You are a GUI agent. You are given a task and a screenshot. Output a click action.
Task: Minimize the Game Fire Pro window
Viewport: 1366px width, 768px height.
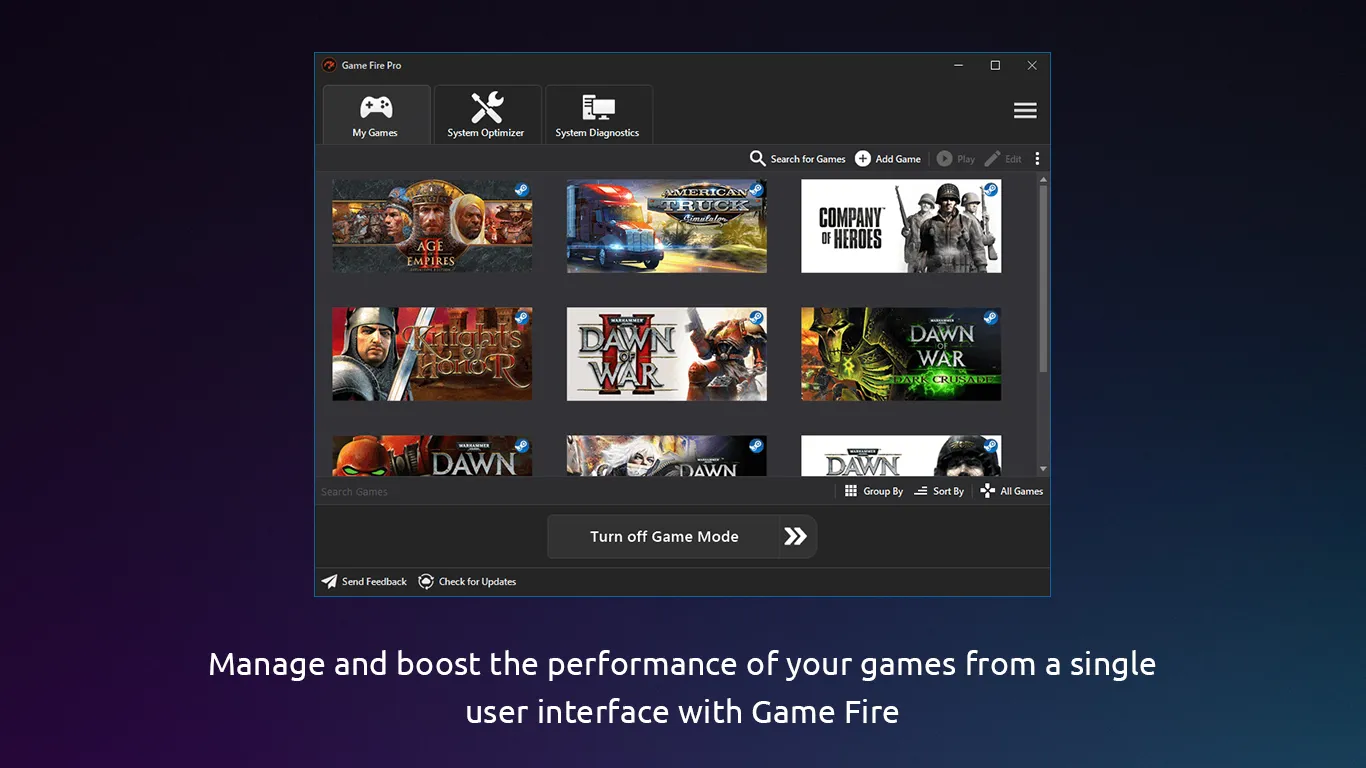coord(959,65)
